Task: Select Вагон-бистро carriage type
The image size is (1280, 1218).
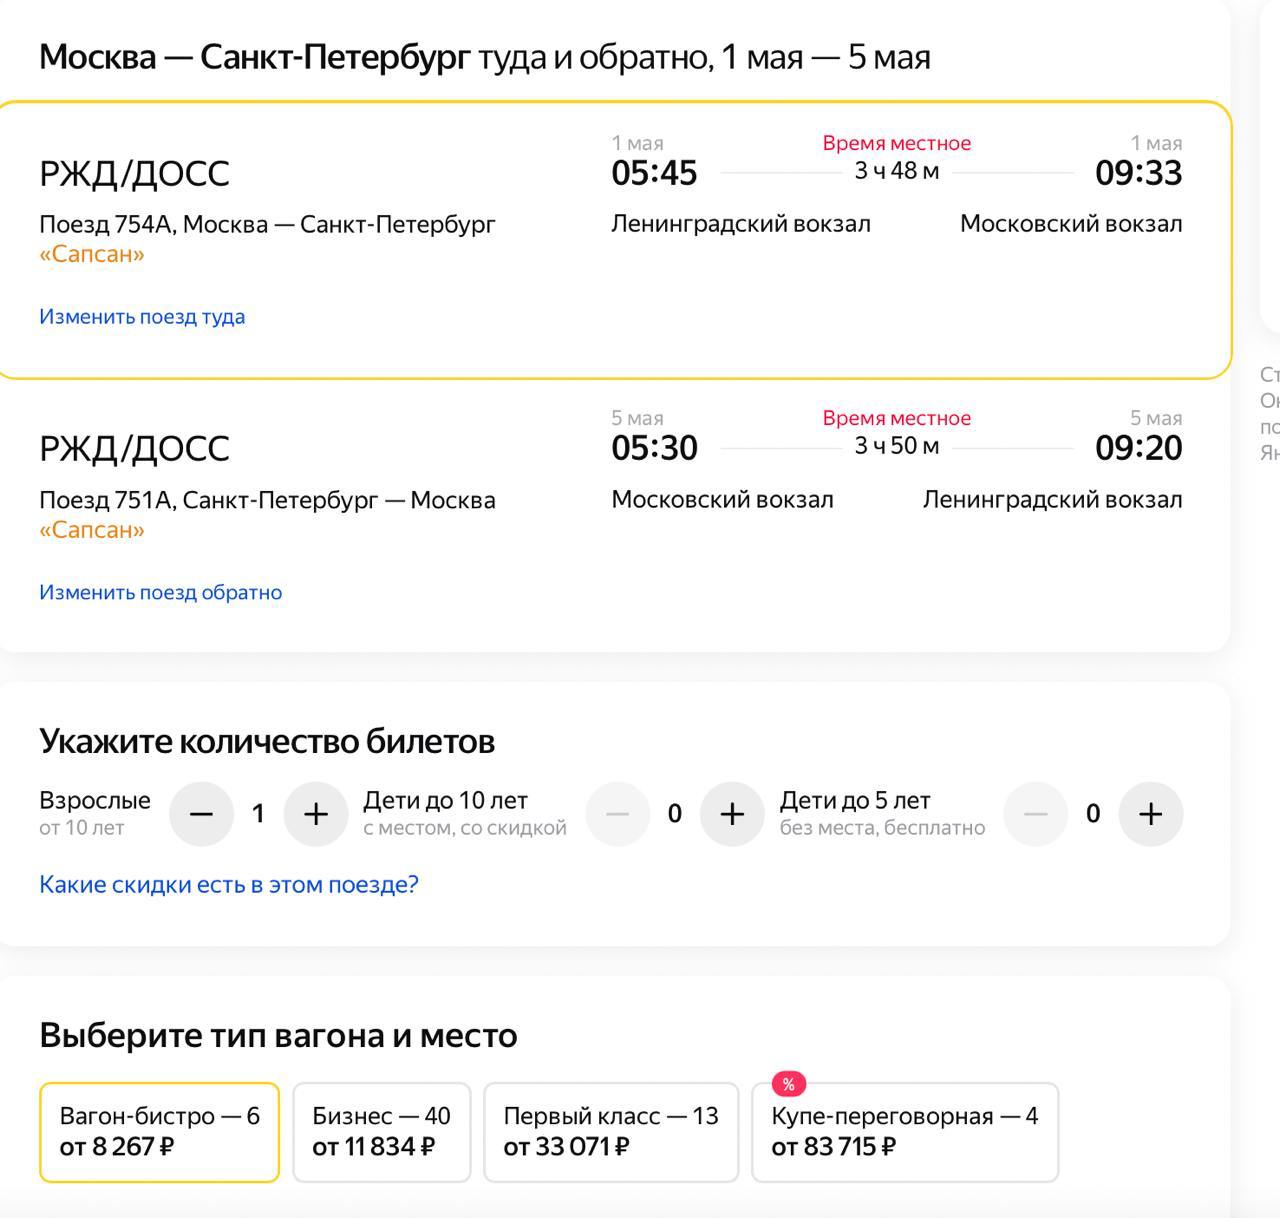Action: click(x=159, y=1132)
